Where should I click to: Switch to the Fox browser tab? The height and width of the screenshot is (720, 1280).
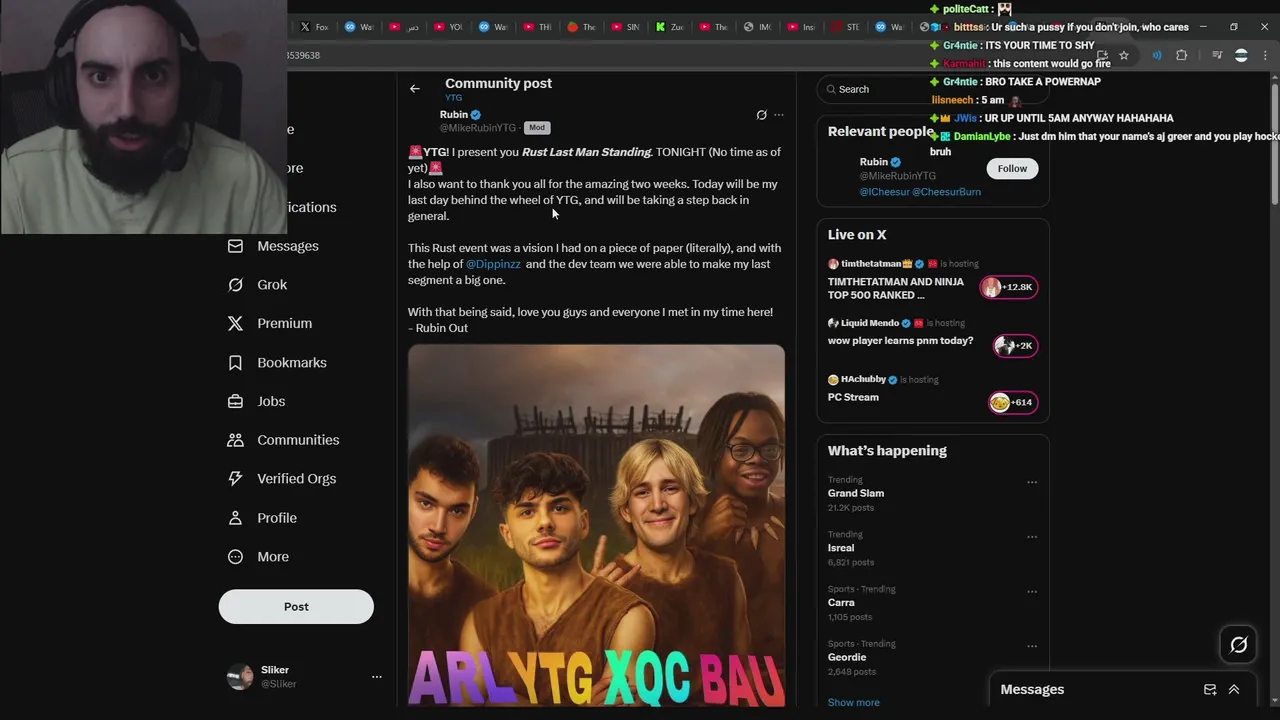pyautogui.click(x=313, y=27)
